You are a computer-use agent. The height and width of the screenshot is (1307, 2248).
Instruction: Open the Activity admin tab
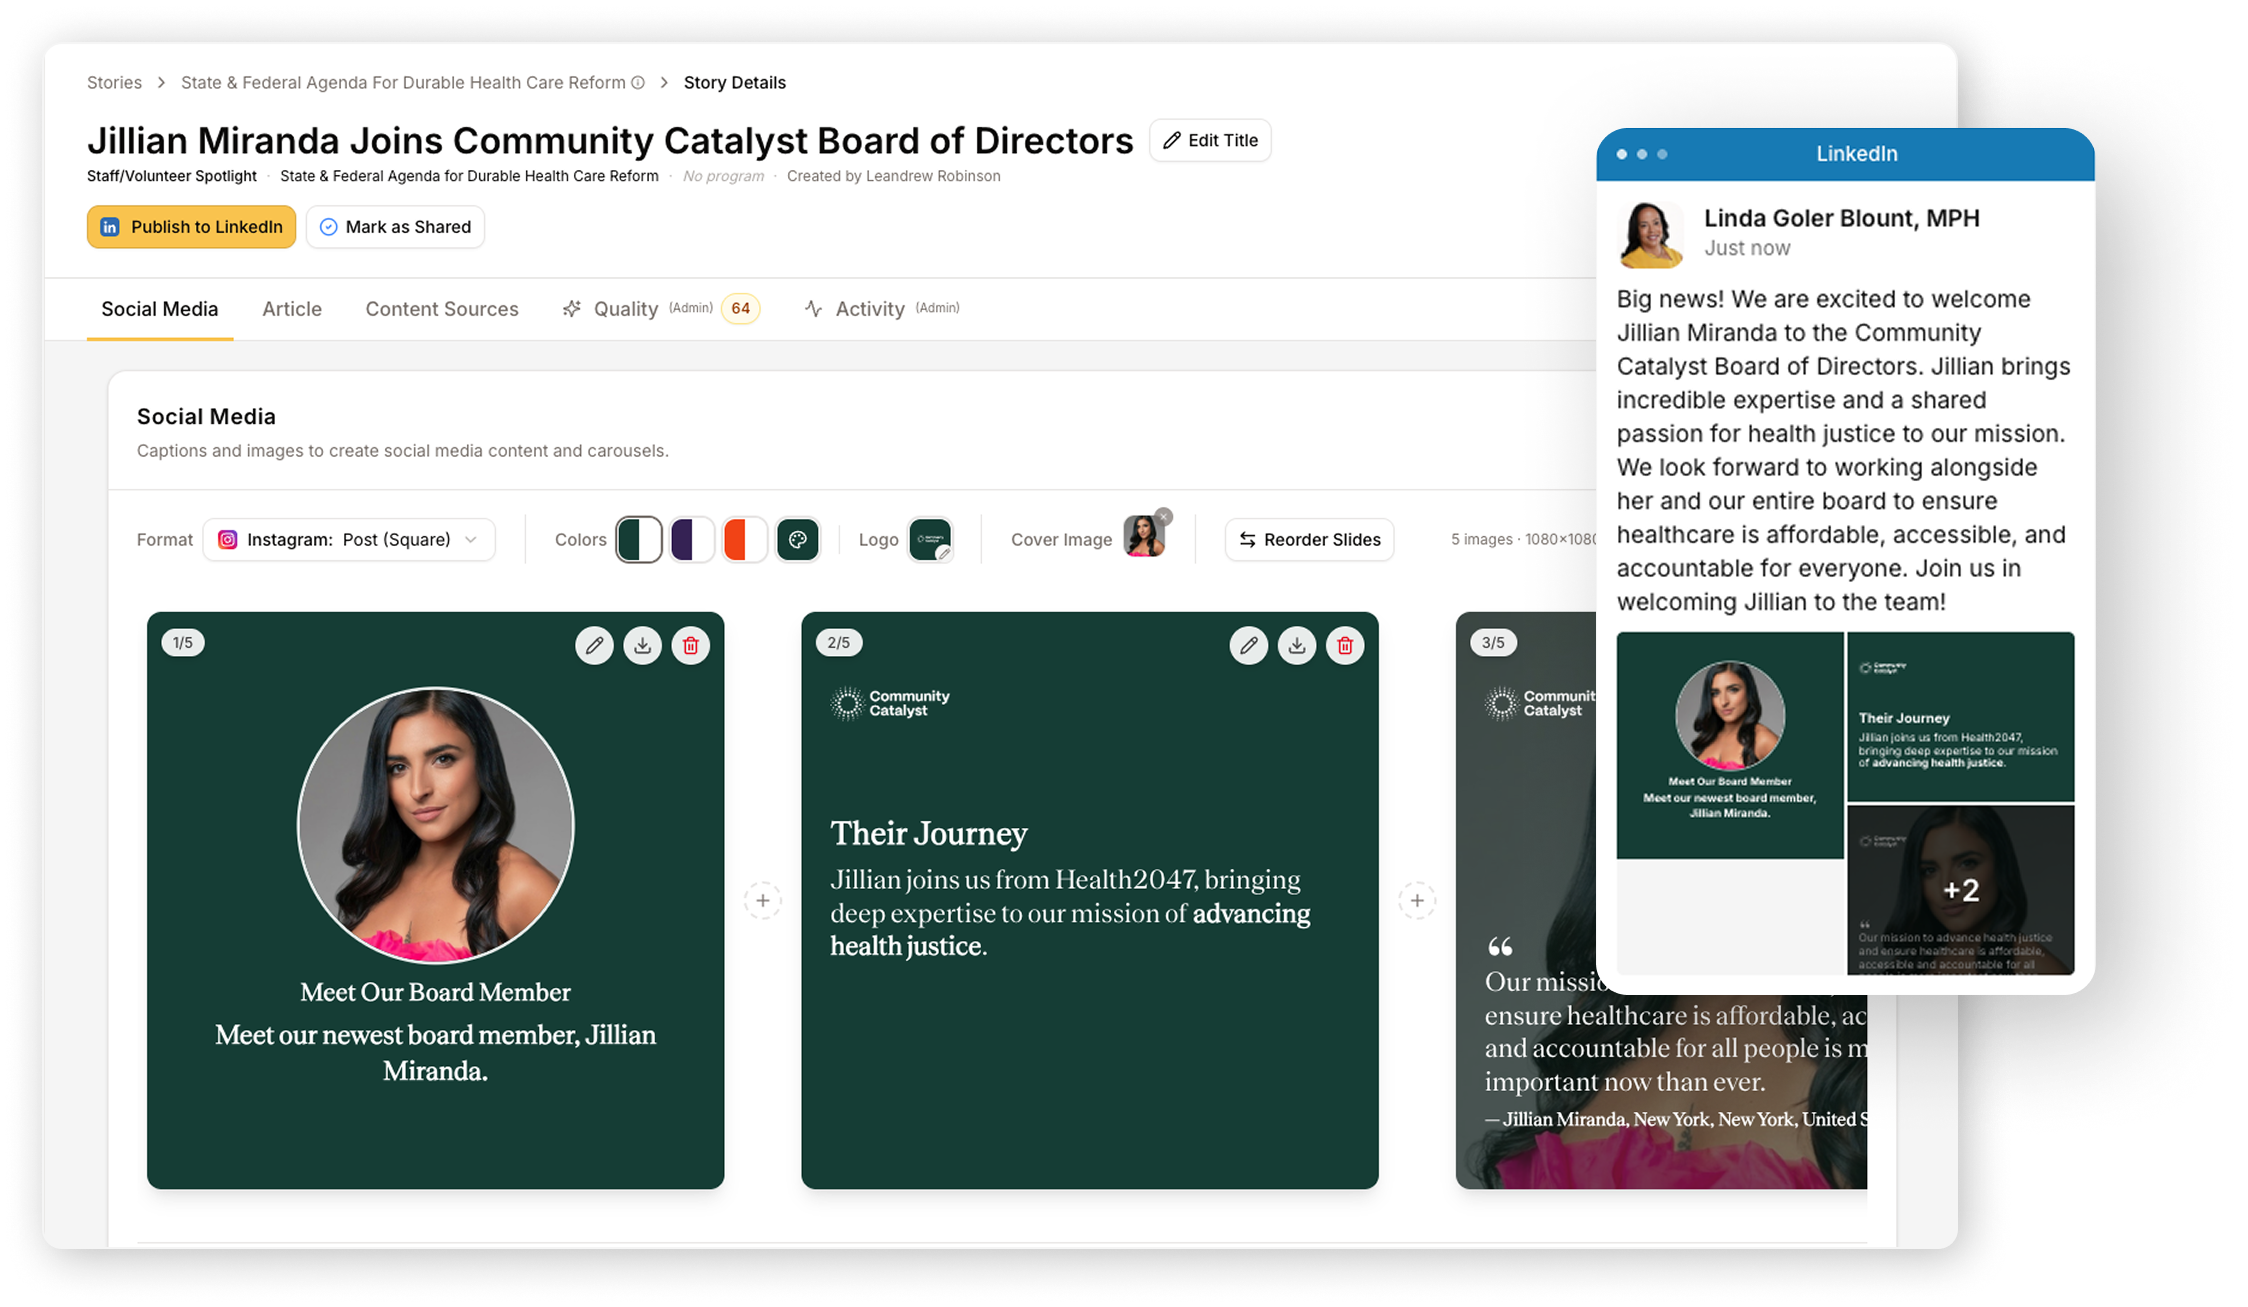point(881,309)
